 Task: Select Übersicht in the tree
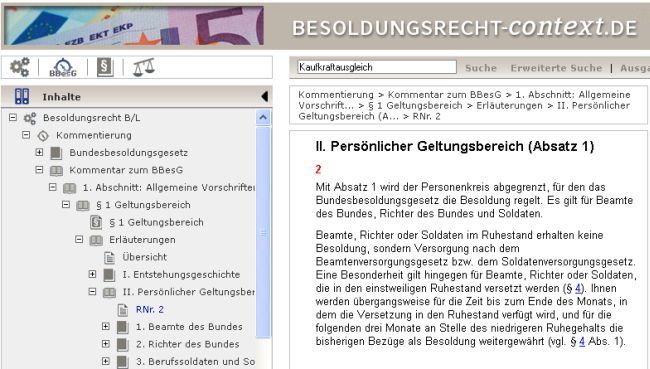coord(144,257)
